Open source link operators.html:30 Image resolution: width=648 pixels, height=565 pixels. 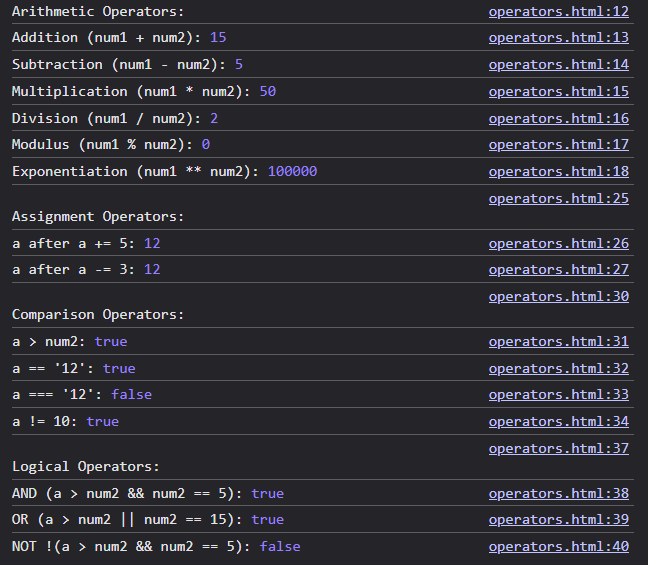(559, 296)
